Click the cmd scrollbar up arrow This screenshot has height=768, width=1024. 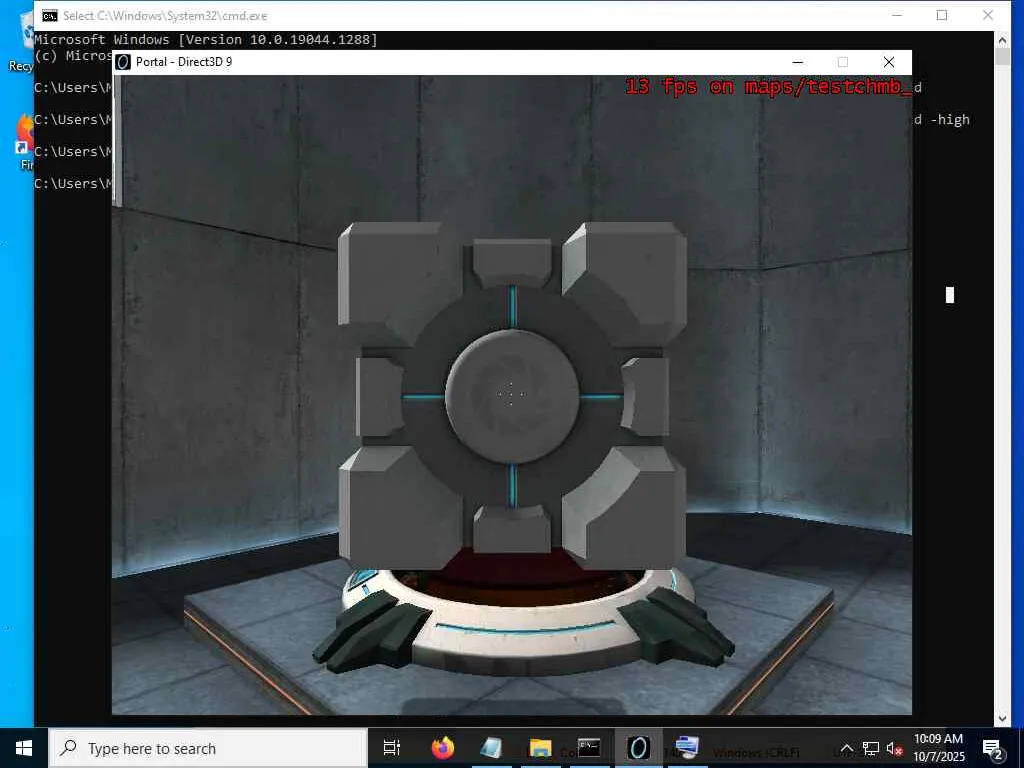click(x=1002, y=40)
